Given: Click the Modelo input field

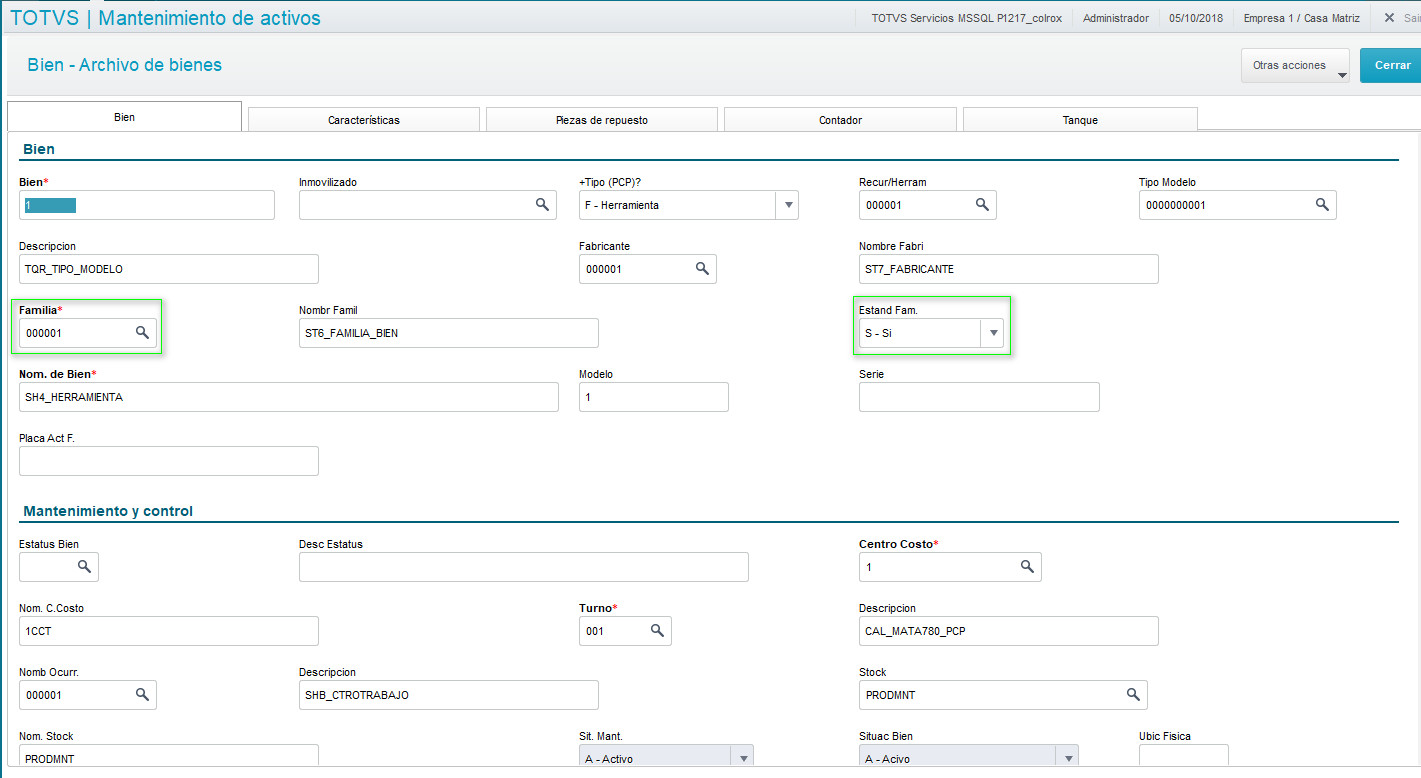Looking at the screenshot, I should pyautogui.click(x=653, y=397).
